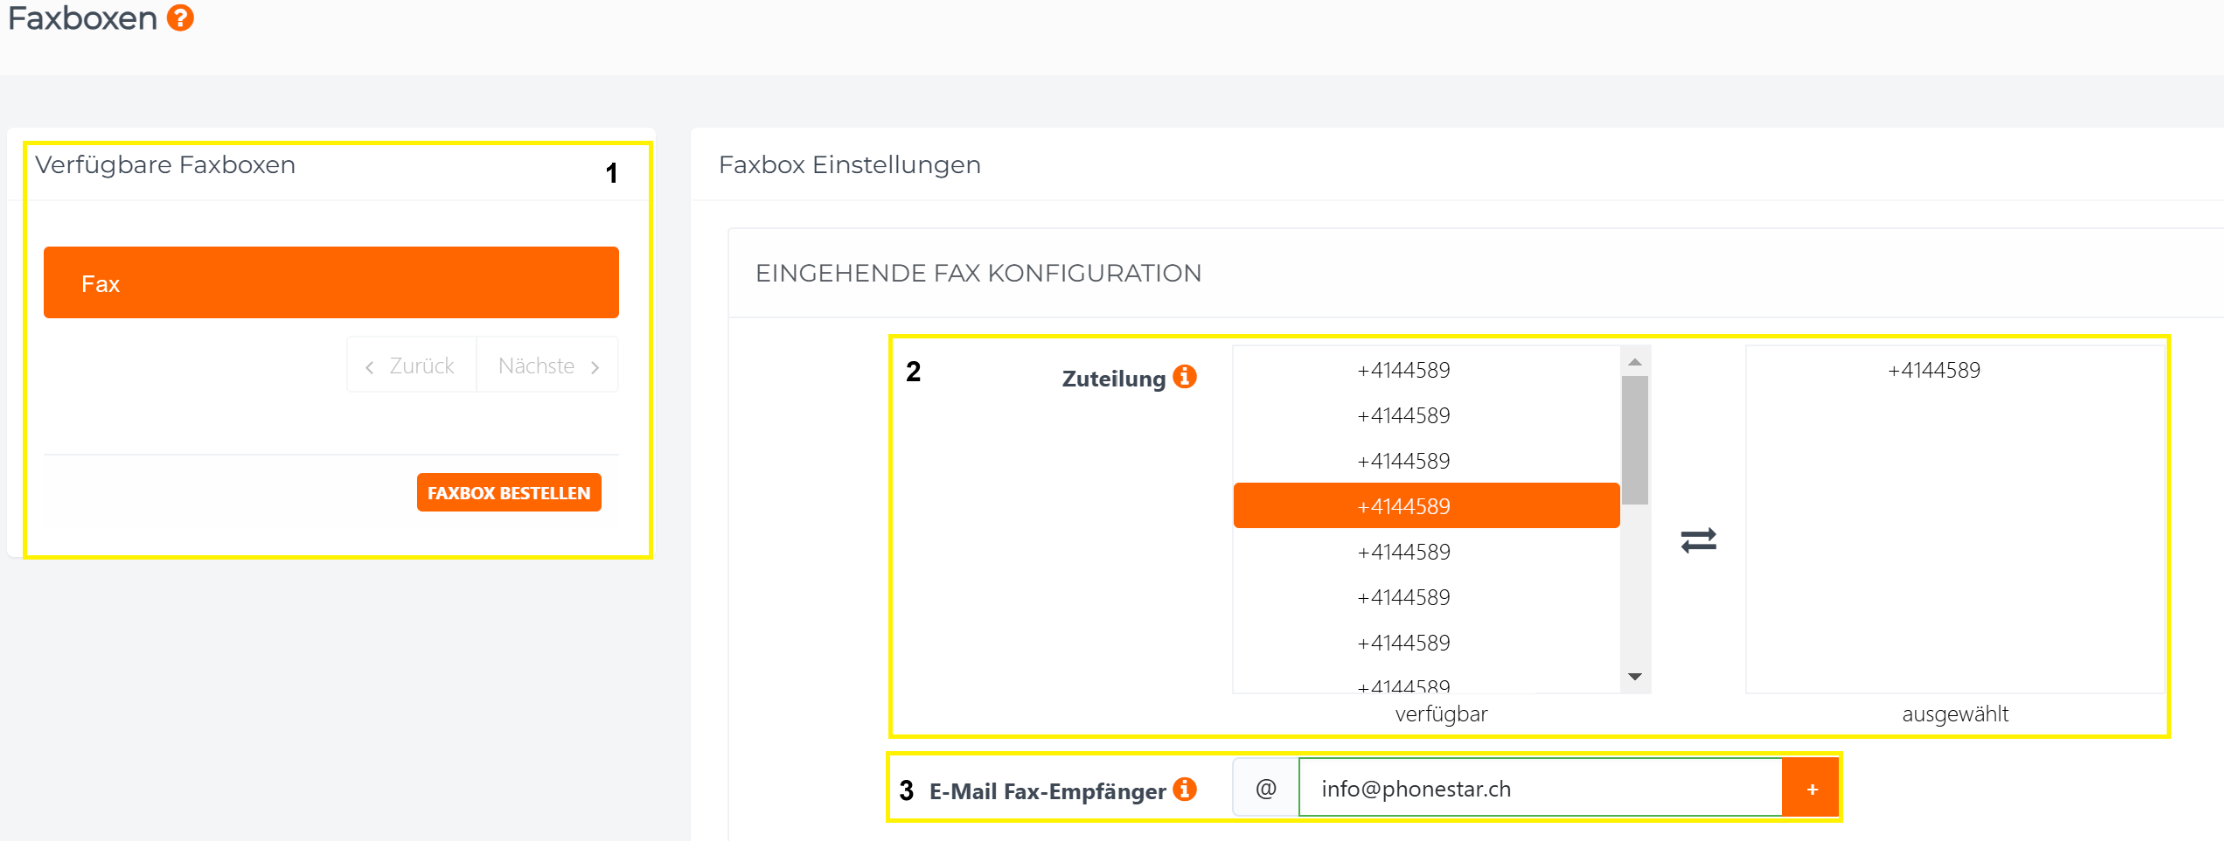Click the swap arrows between number lists
This screenshot has height=841, width=2224.
click(1698, 540)
